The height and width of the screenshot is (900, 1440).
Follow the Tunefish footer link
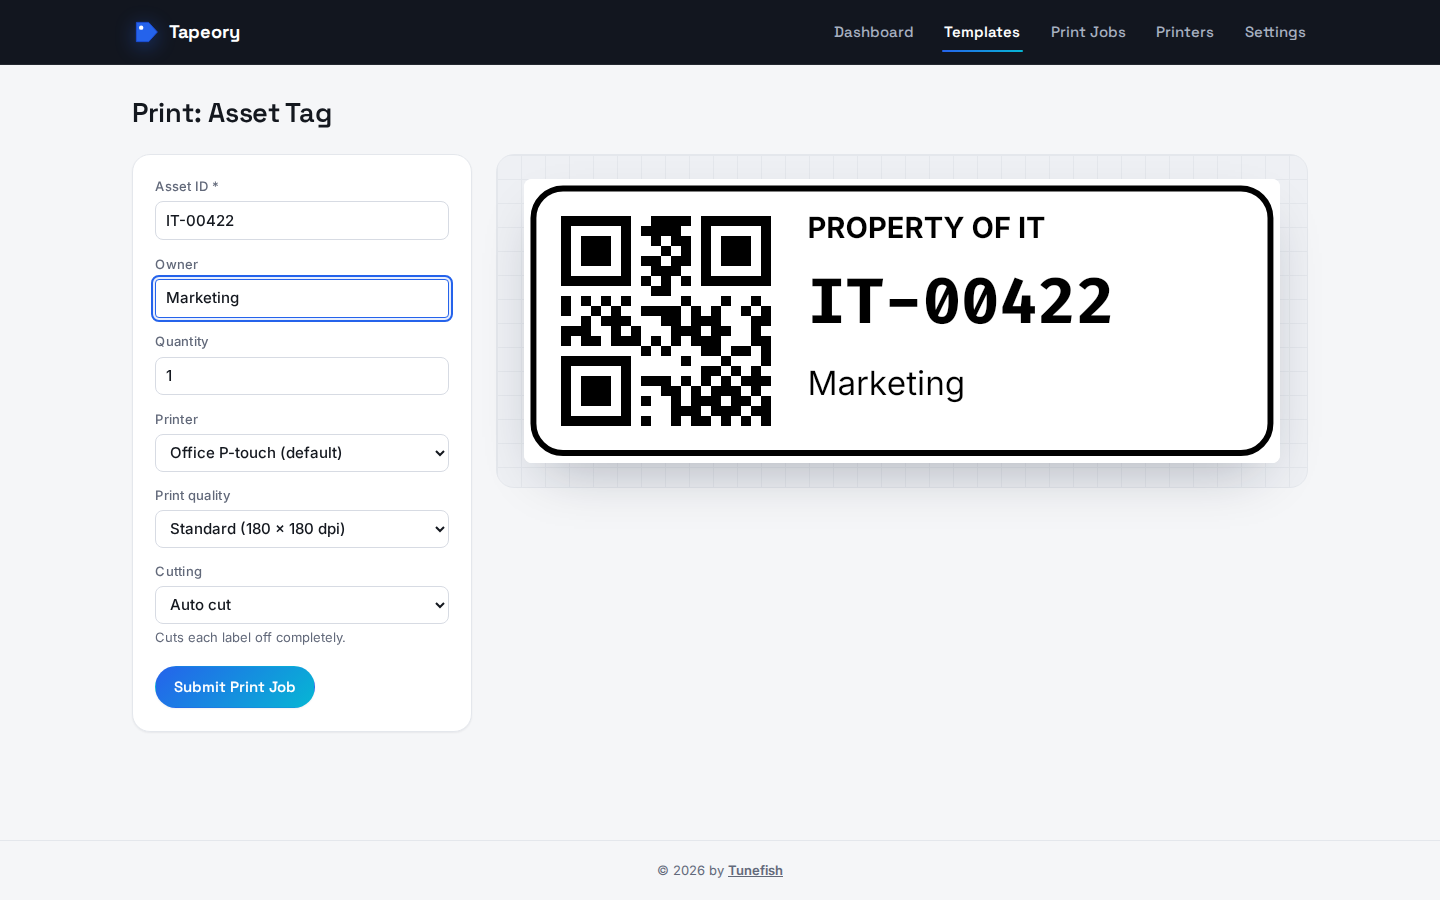(x=755, y=871)
